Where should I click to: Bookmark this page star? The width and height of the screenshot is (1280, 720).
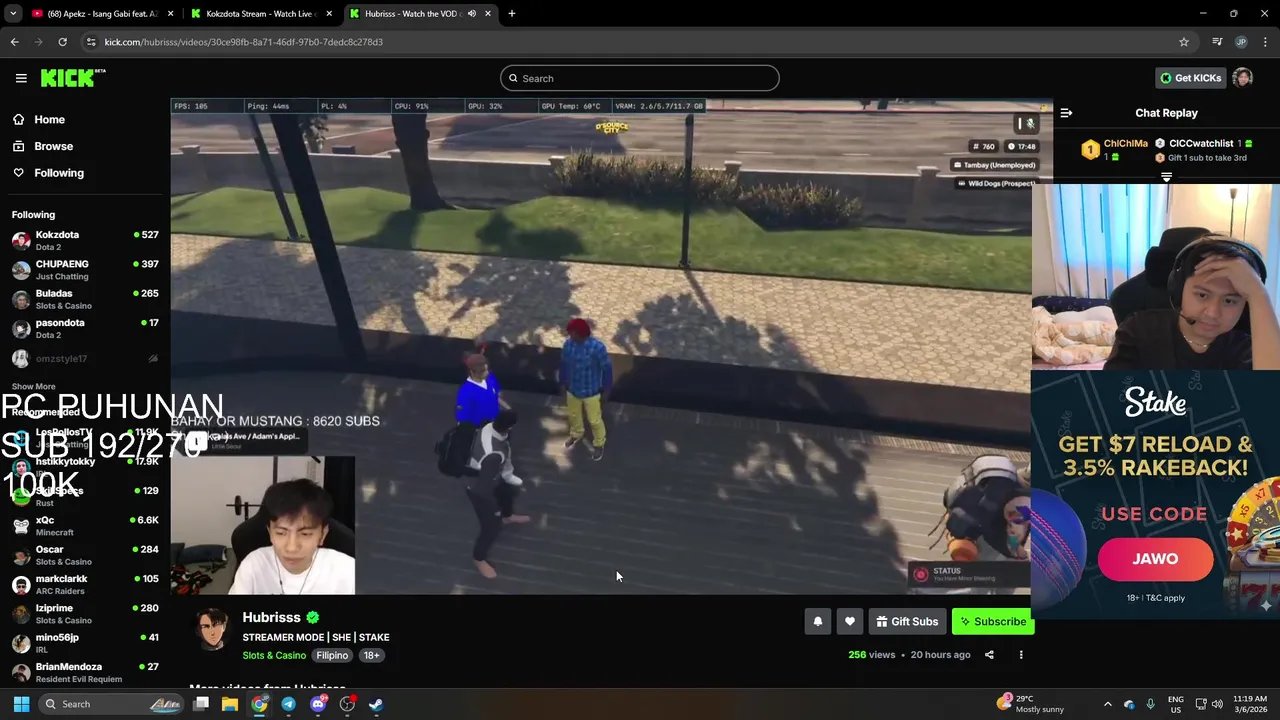tap(1184, 42)
